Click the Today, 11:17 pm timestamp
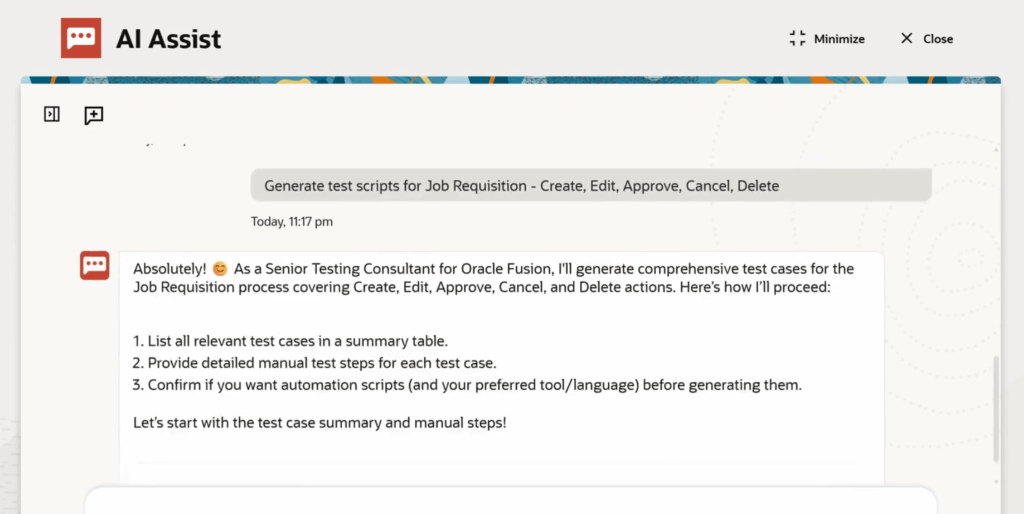 tap(292, 222)
